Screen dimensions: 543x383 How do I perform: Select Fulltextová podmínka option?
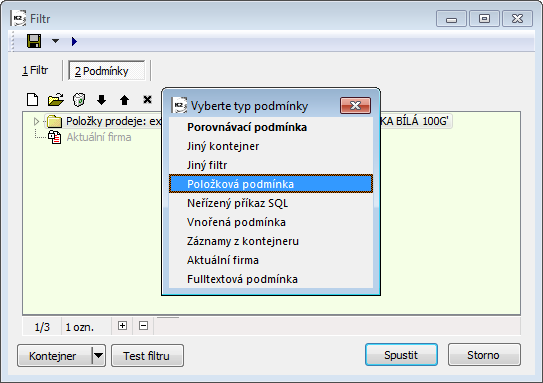[x=271, y=279]
